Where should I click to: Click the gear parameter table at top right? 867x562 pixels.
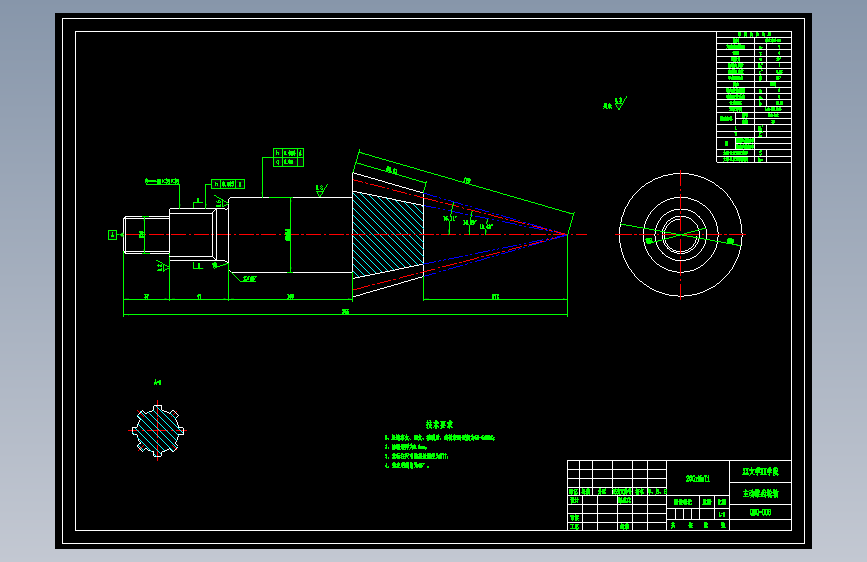754,97
